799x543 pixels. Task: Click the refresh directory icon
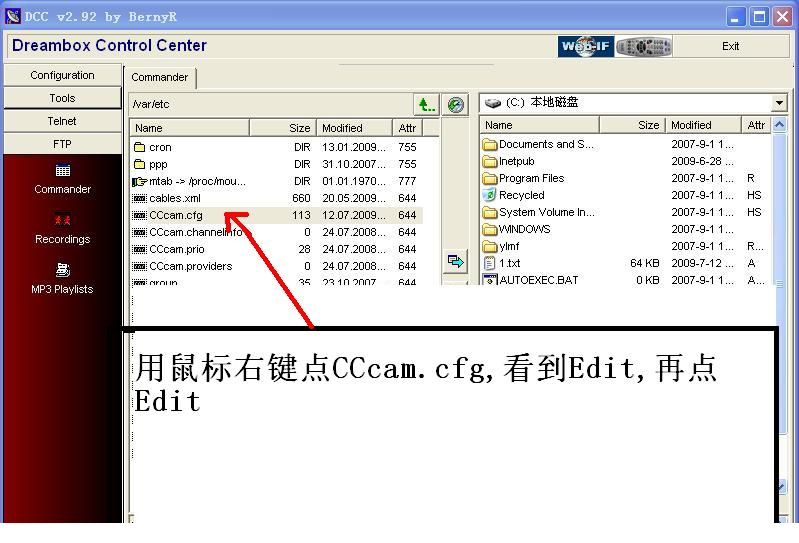tap(455, 105)
